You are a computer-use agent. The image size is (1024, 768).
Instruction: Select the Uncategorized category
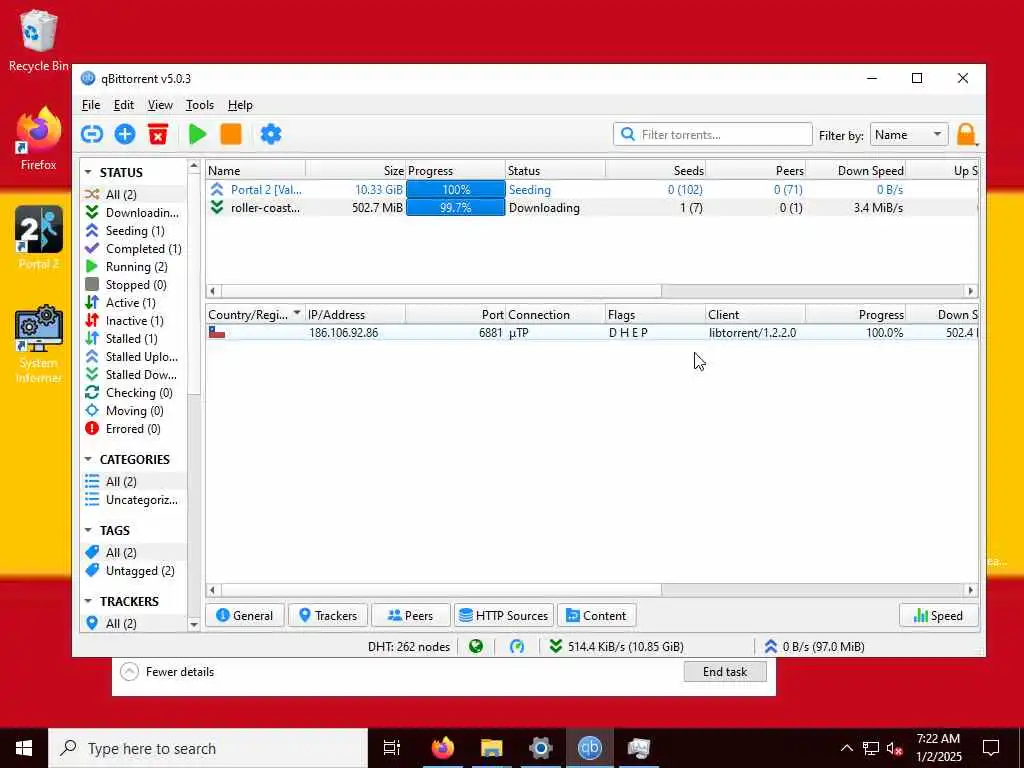132,500
